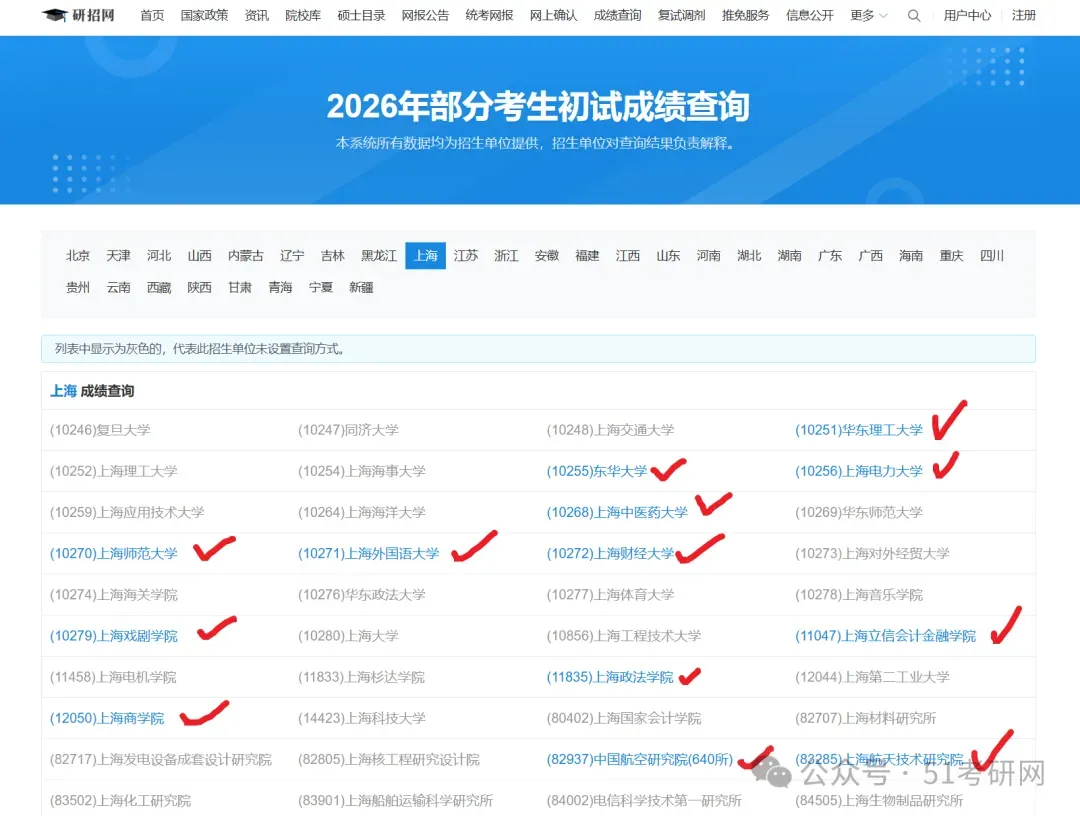Click greyed (10280)上海大学 entry
The width and height of the screenshot is (1080, 816).
click(x=349, y=636)
